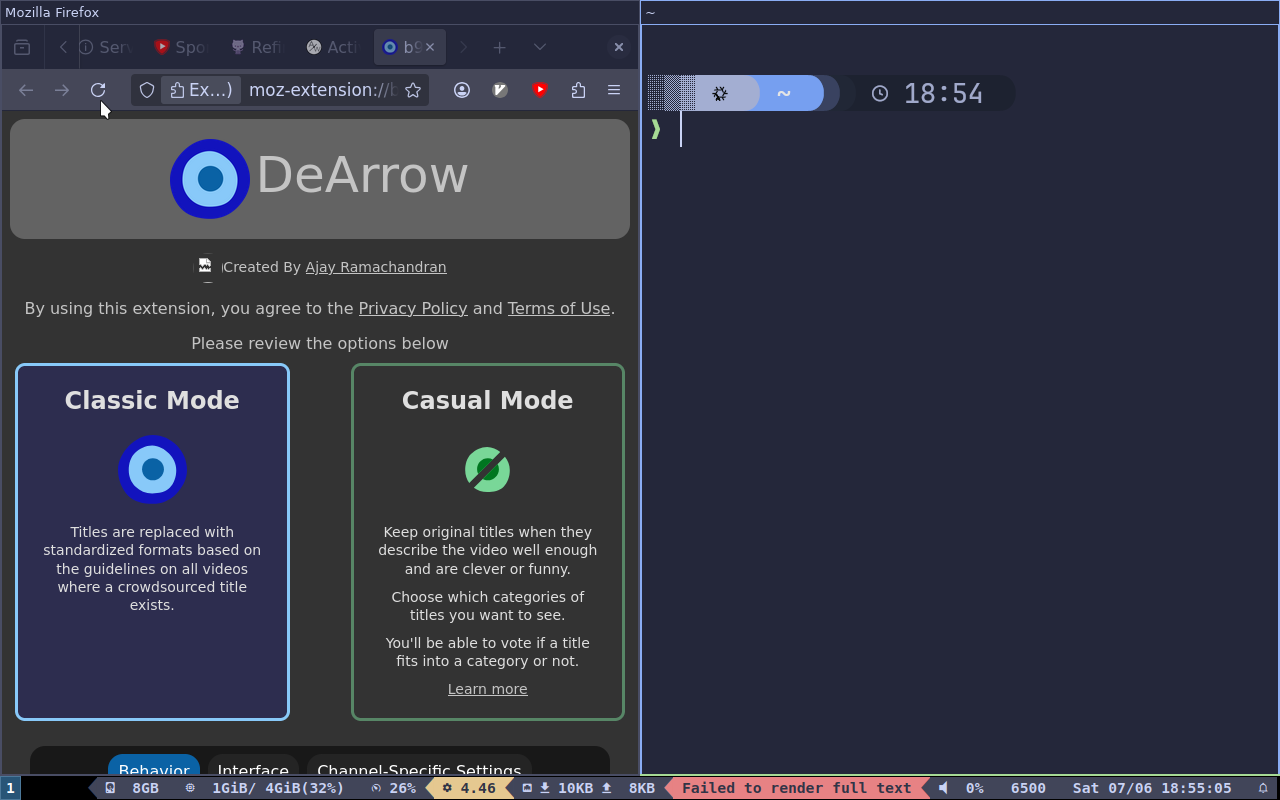1280x800 pixels.
Task: Click the extension identity 'Ex...' badge
Action: point(201,90)
